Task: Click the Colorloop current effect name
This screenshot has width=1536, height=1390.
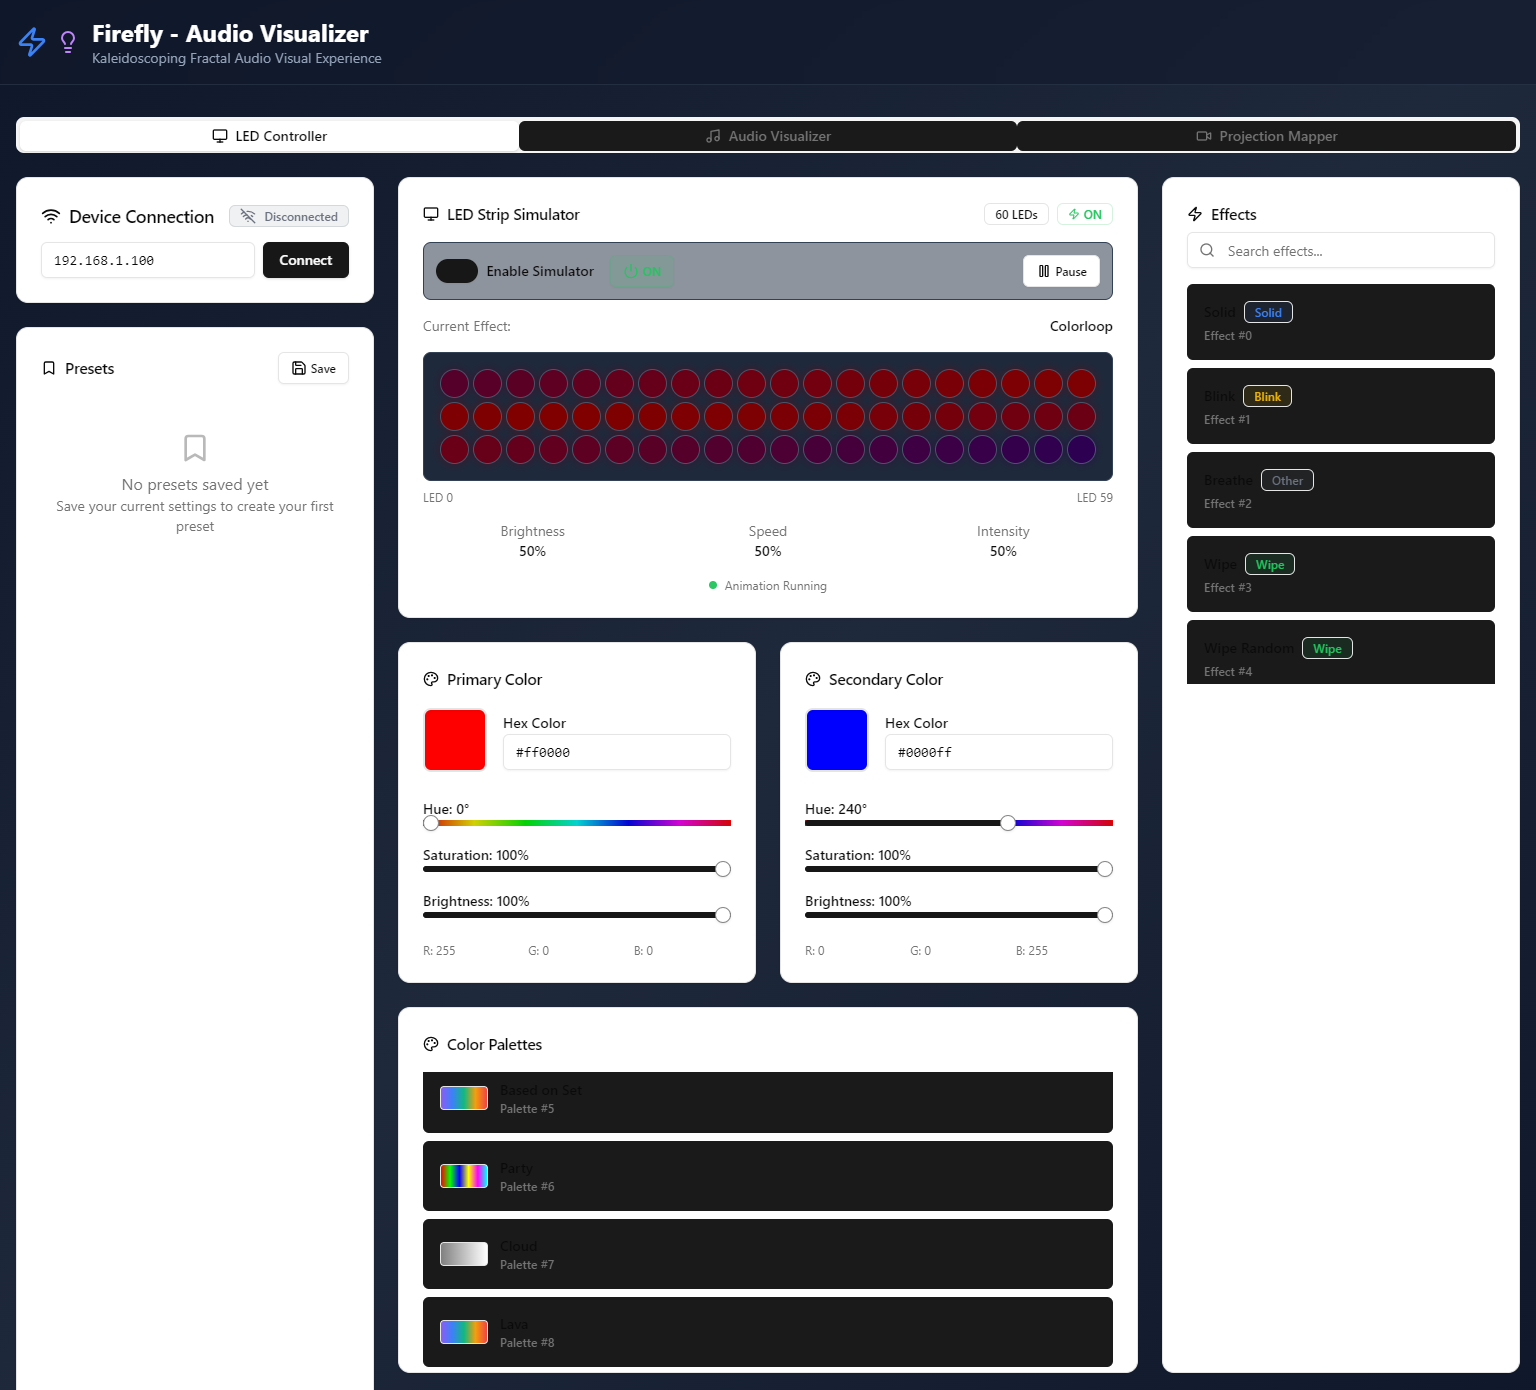Action: click(x=1081, y=326)
